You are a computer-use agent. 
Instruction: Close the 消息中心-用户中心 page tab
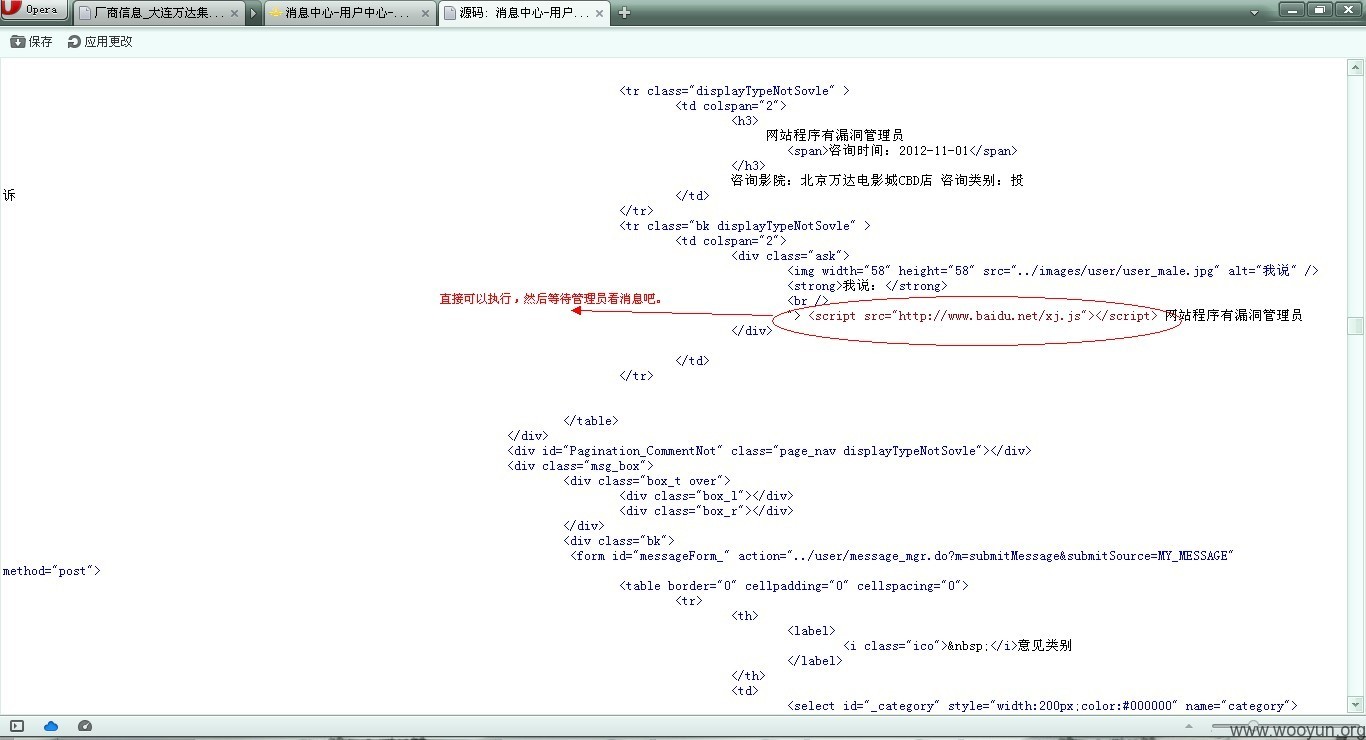[x=425, y=14]
